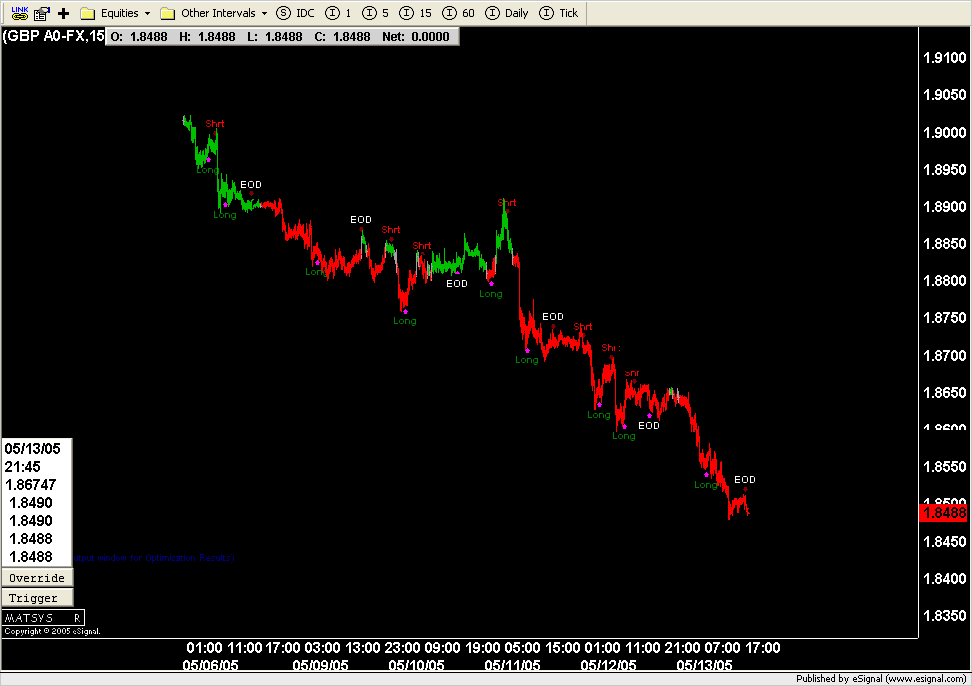The width and height of the screenshot is (972, 686).
Task: Click the EOD label near 1.8550
Action: [744, 479]
